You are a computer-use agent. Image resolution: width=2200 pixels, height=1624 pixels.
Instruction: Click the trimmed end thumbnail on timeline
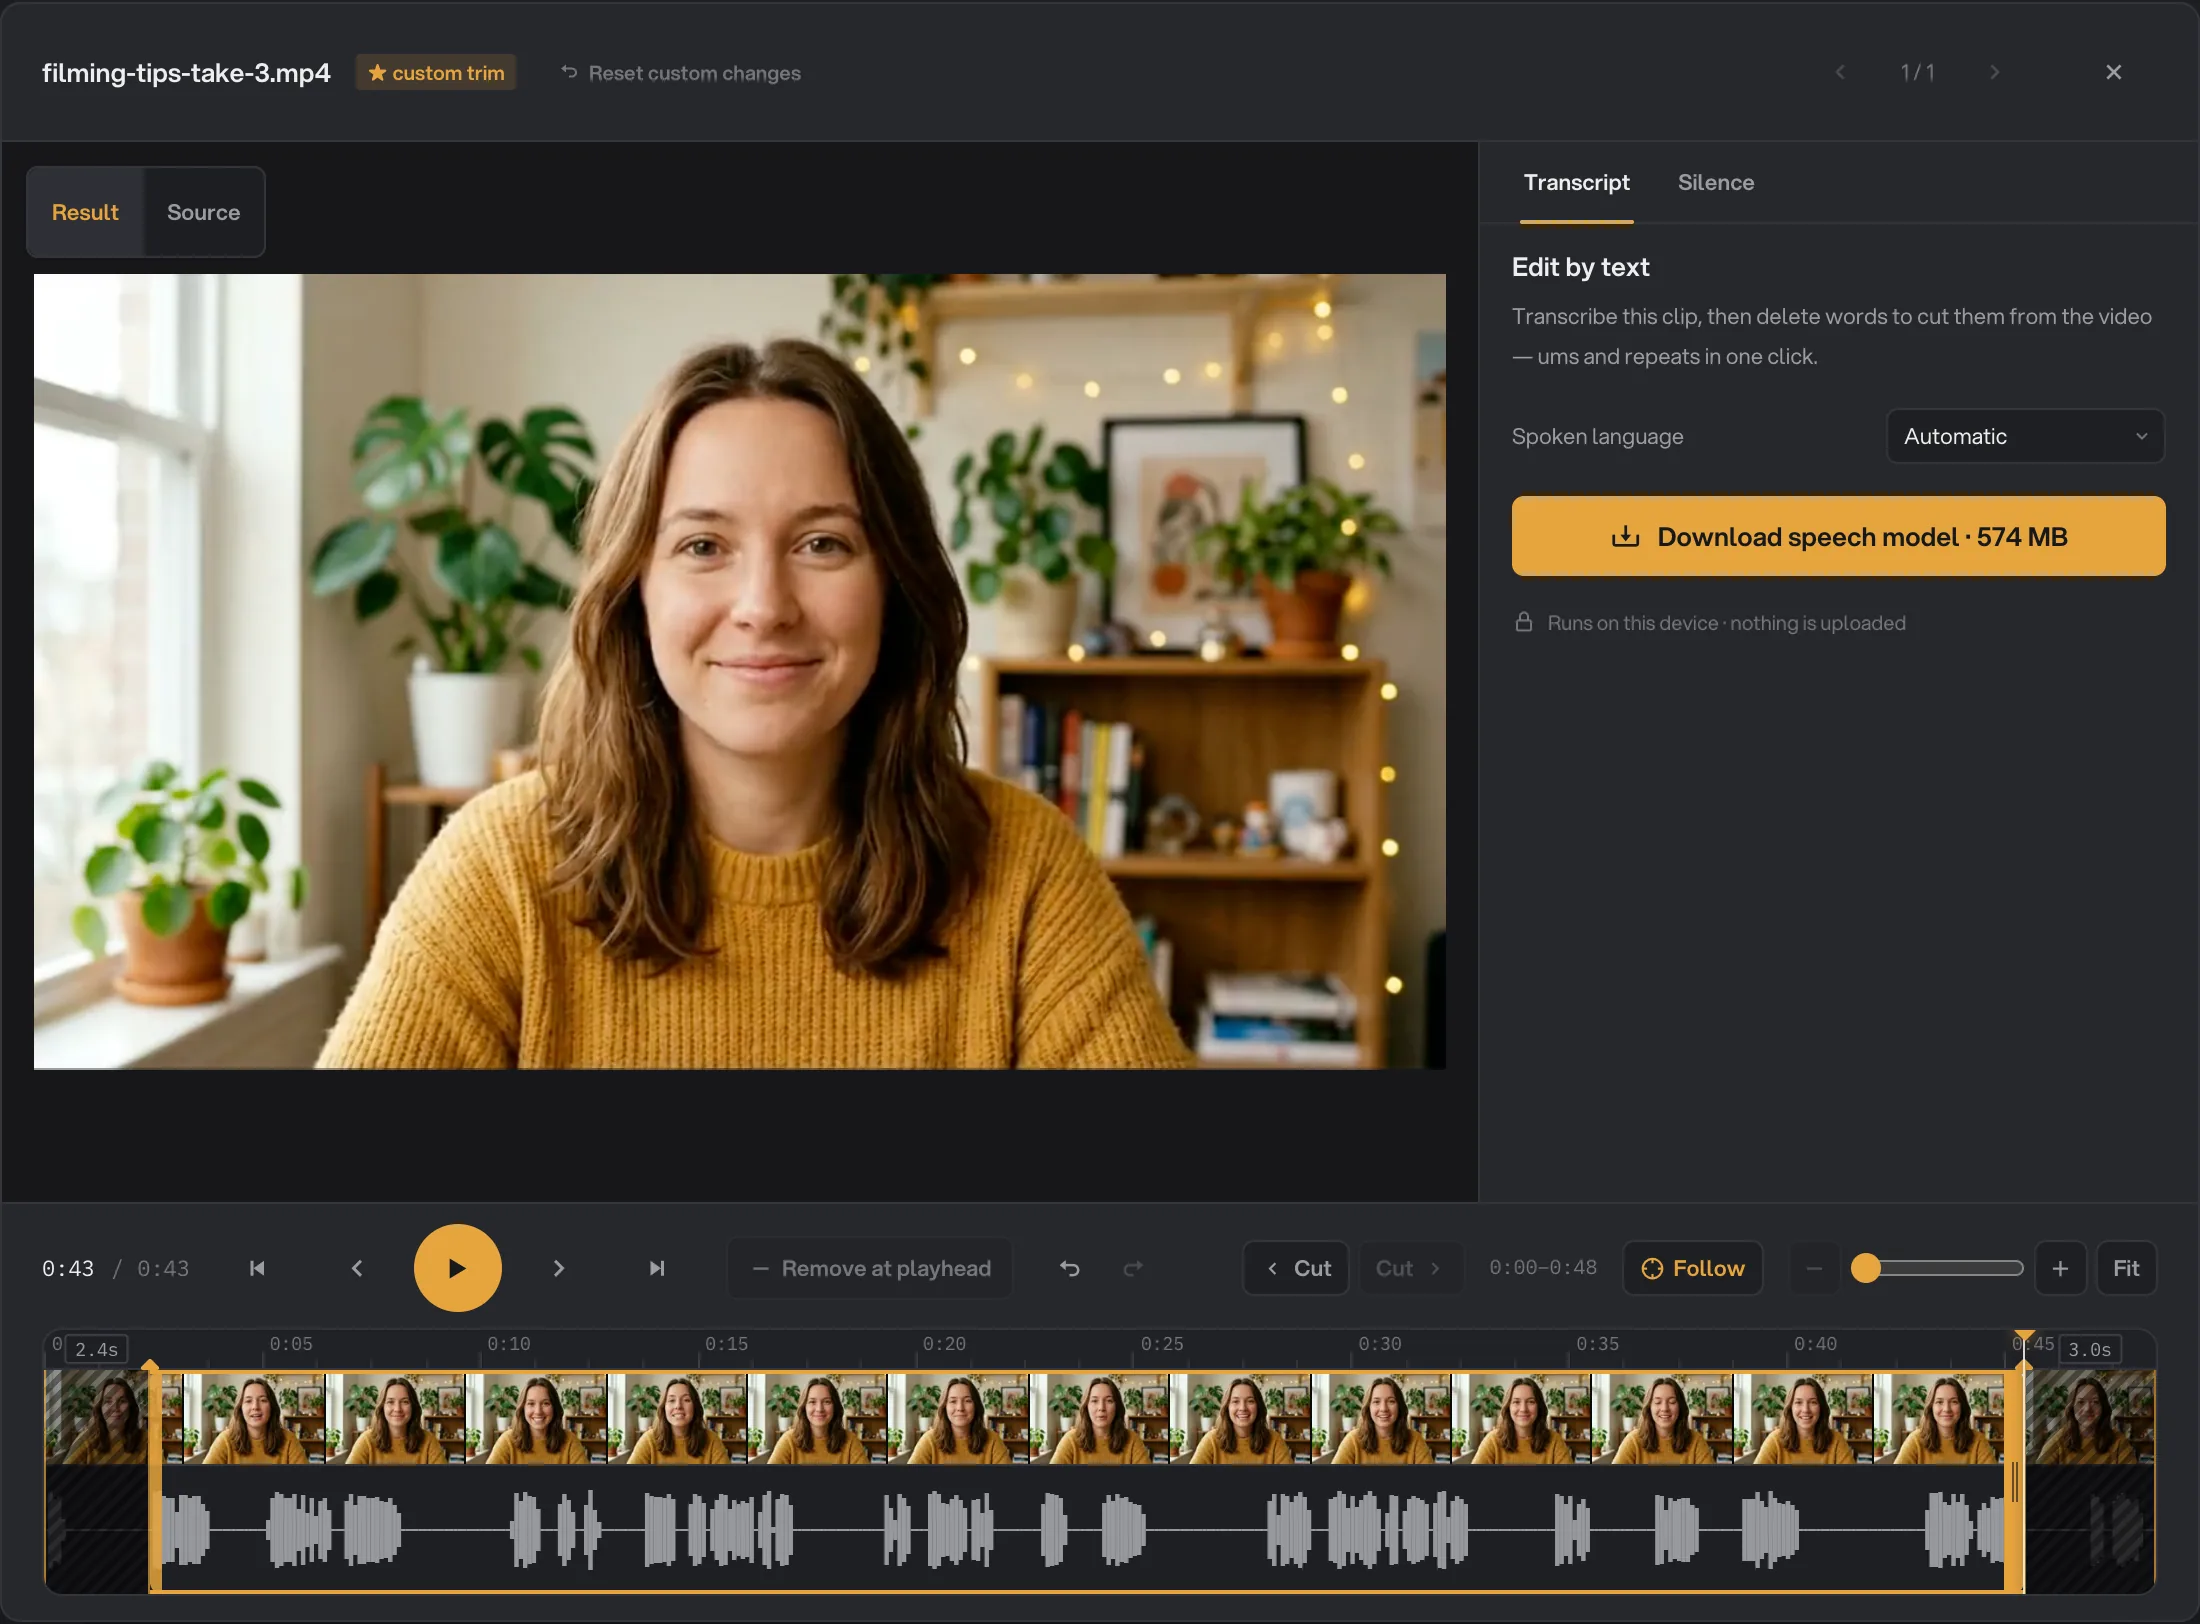2089,1418
